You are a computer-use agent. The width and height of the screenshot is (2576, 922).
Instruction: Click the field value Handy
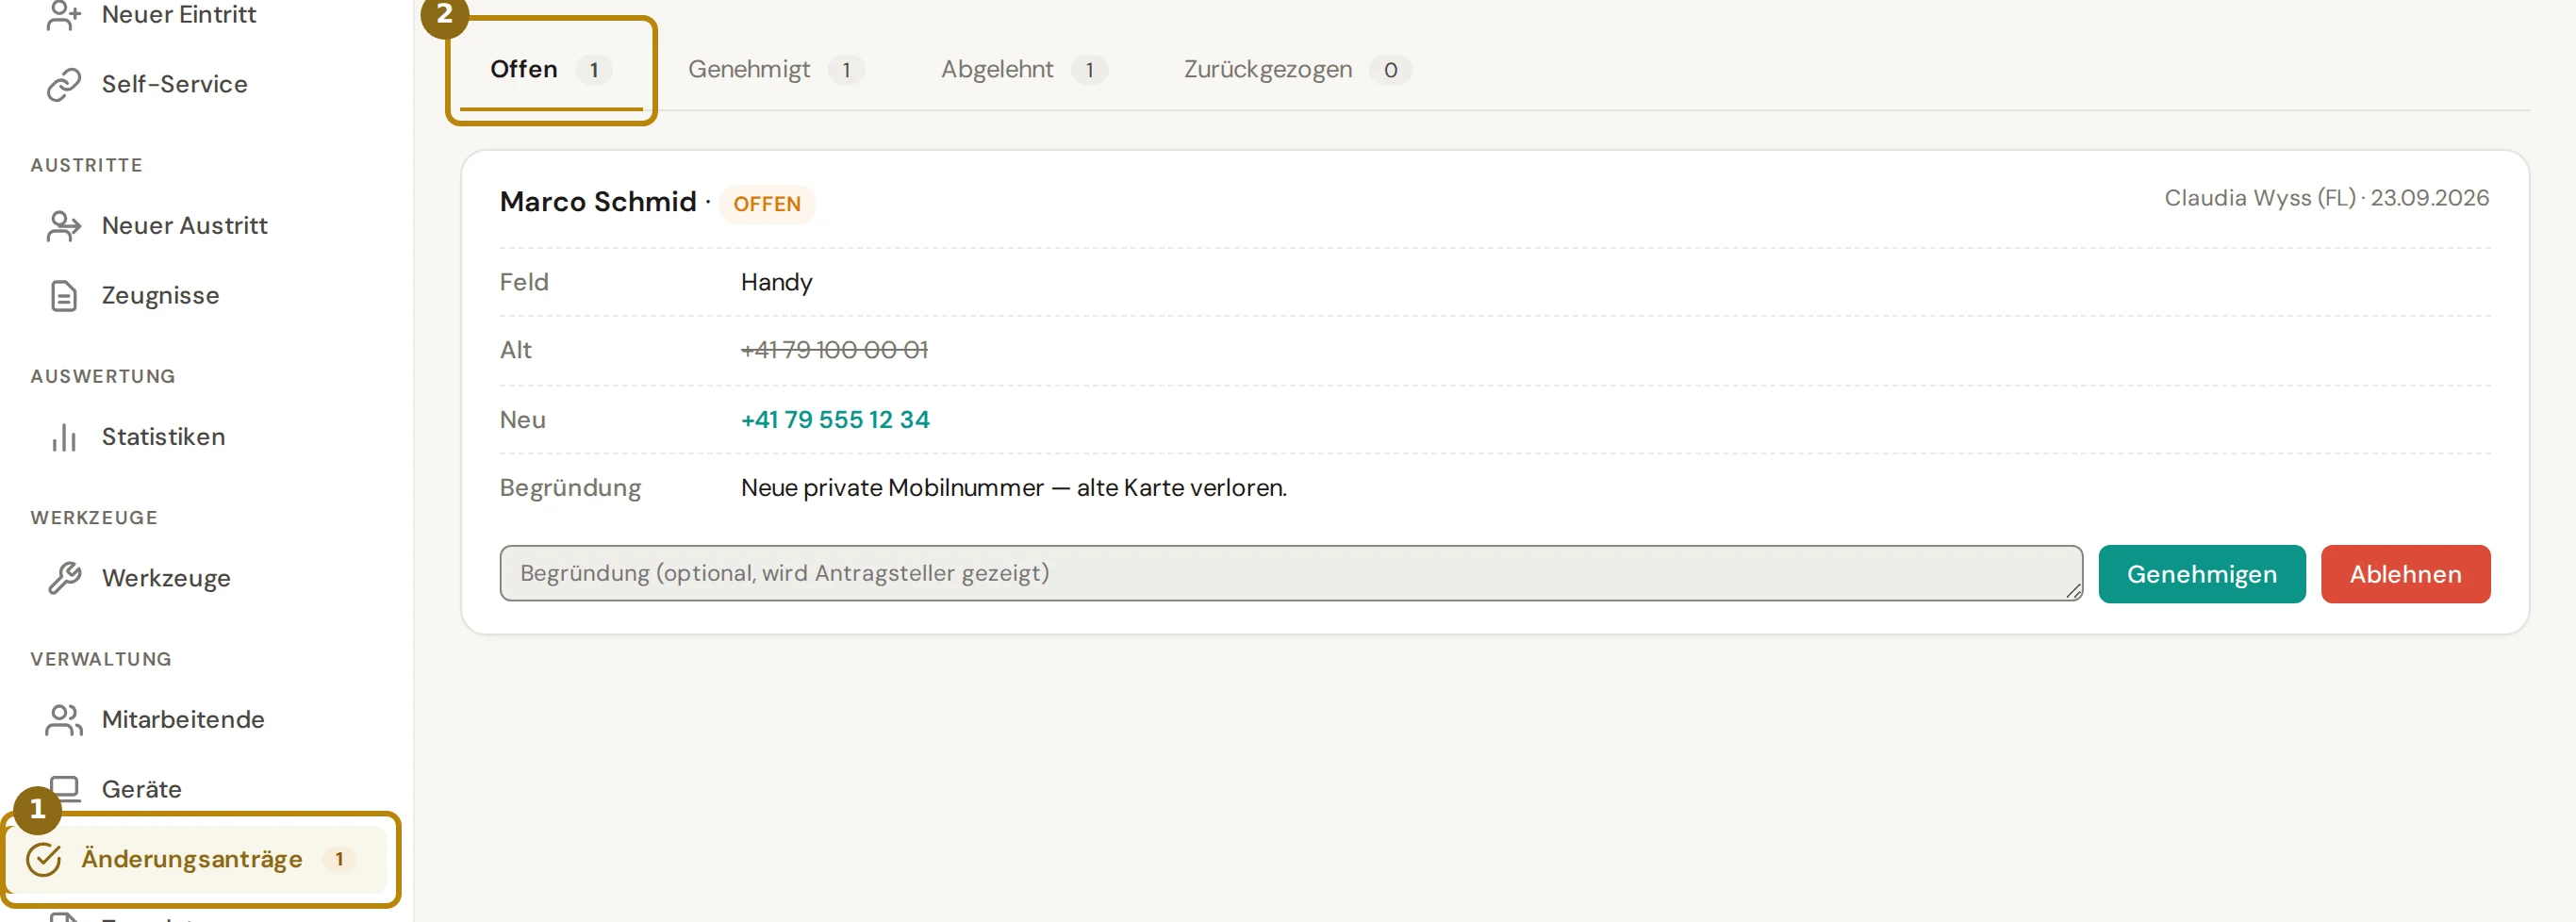[x=776, y=283]
